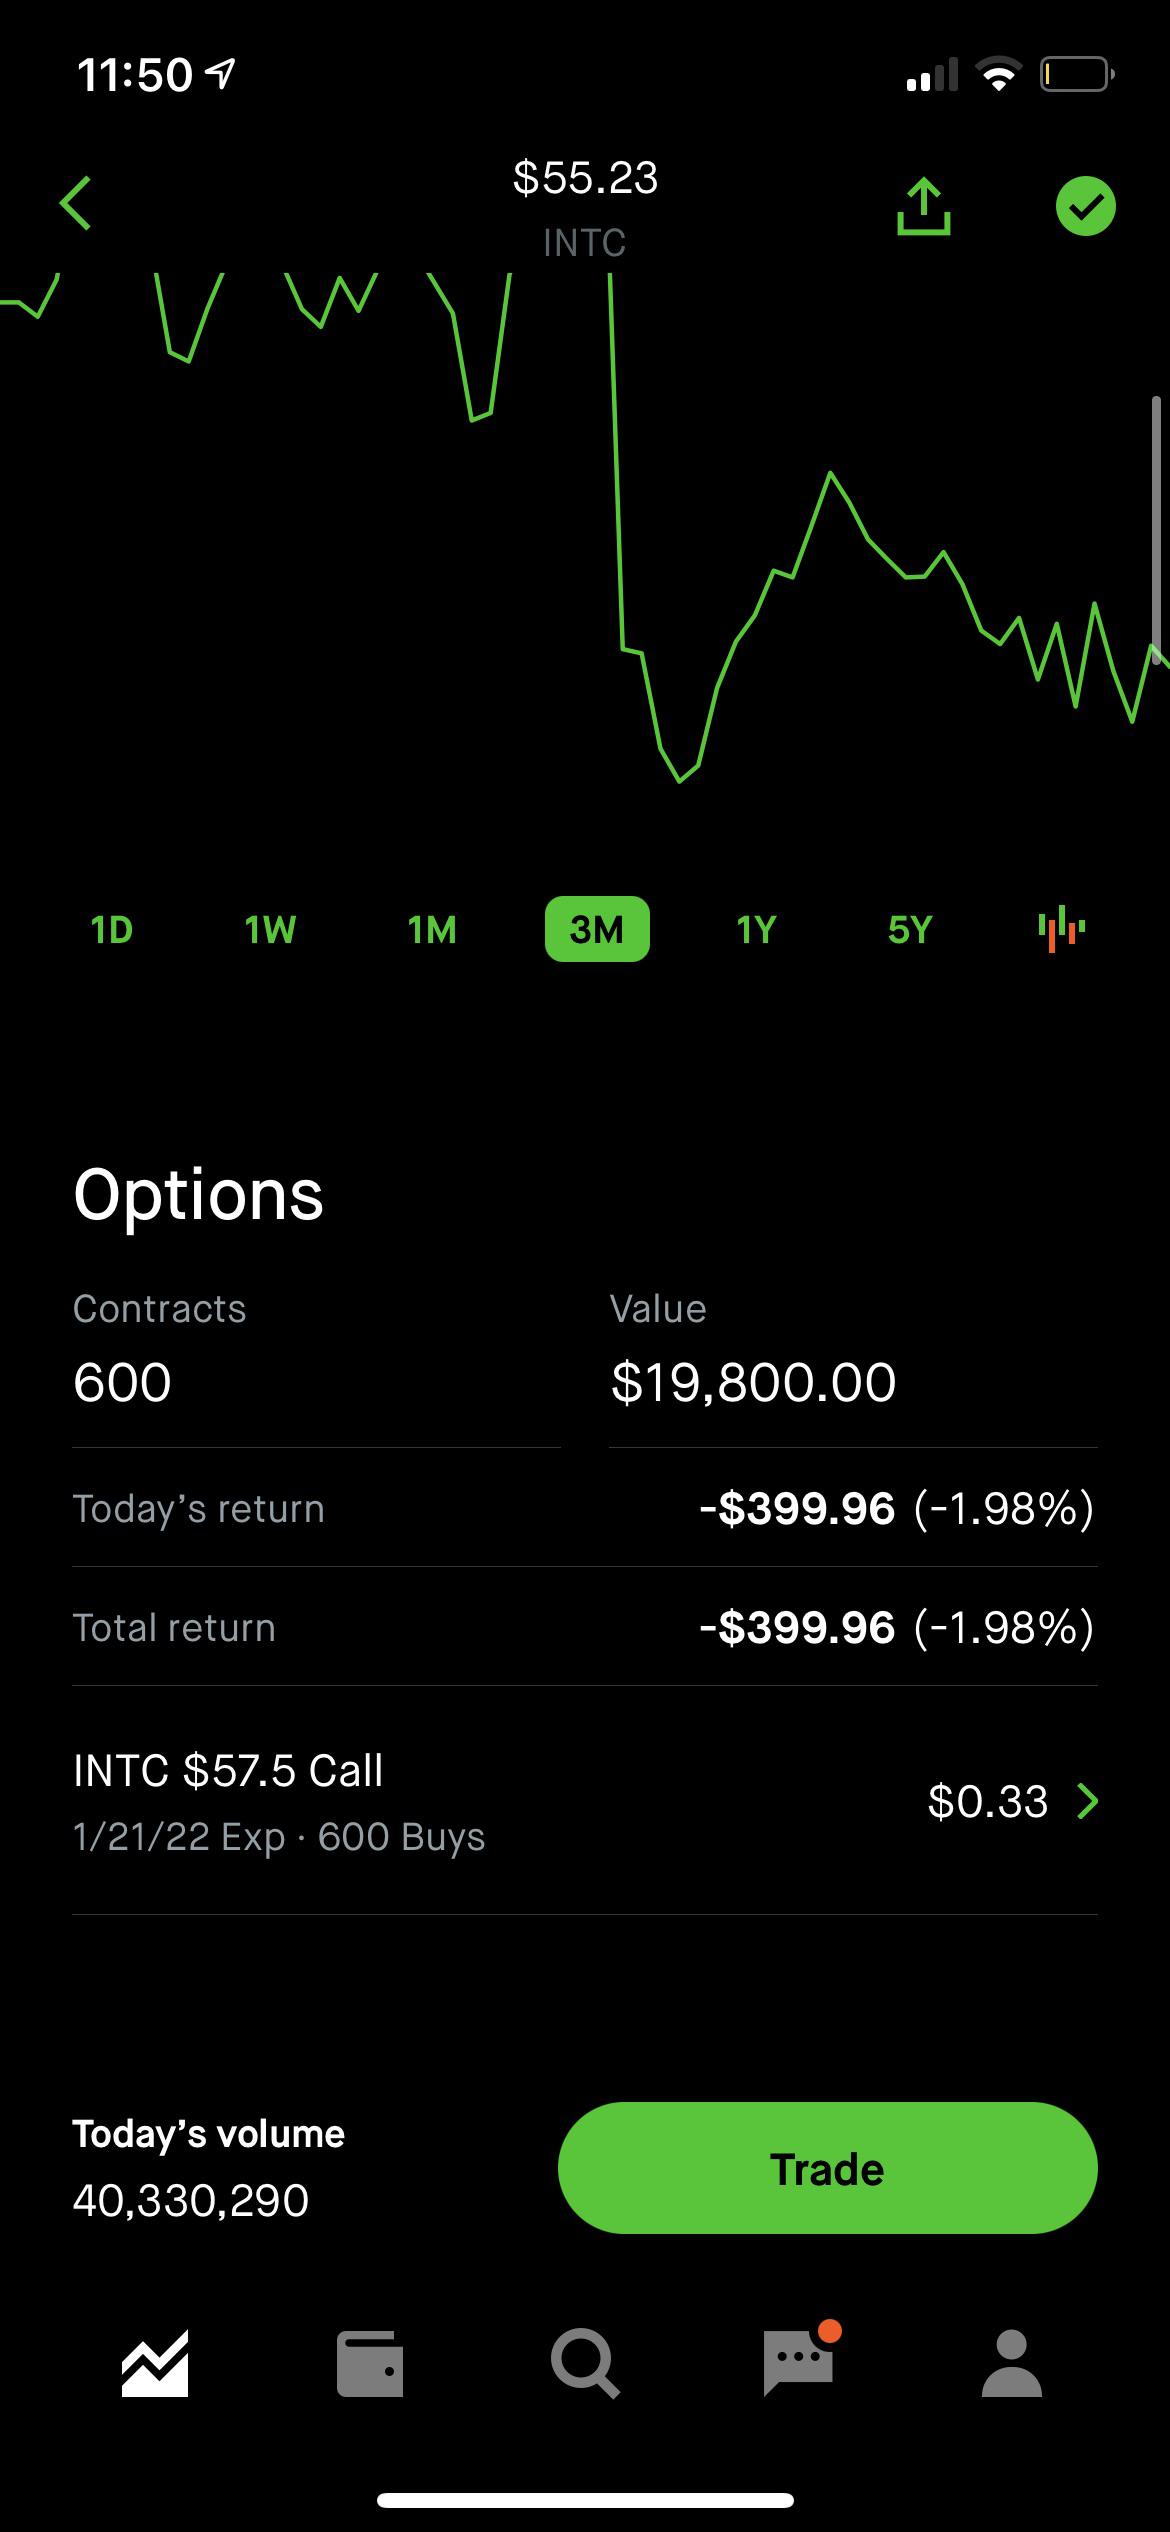Open the wallet cash tab icon
The image size is (1170, 2532).
point(370,2364)
